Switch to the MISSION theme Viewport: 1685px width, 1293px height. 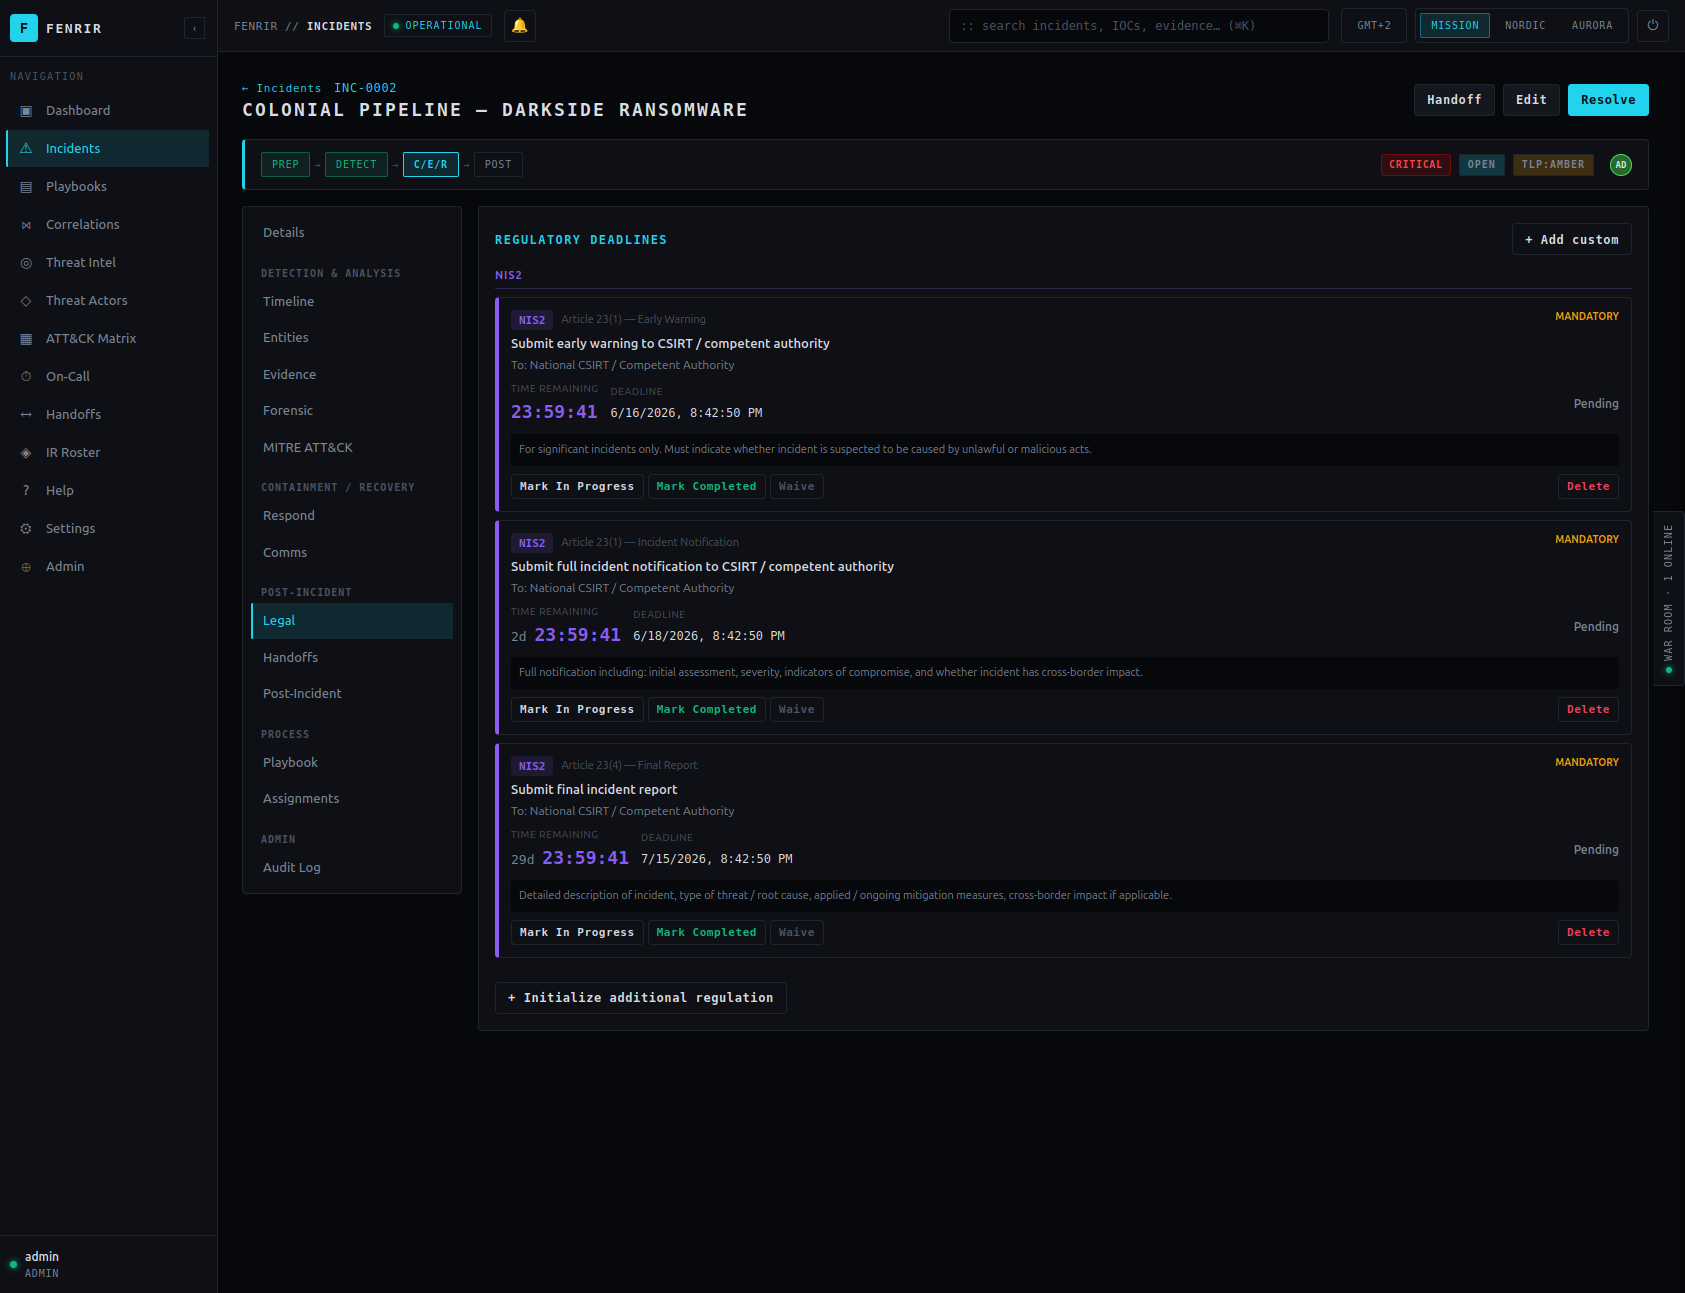point(1455,26)
